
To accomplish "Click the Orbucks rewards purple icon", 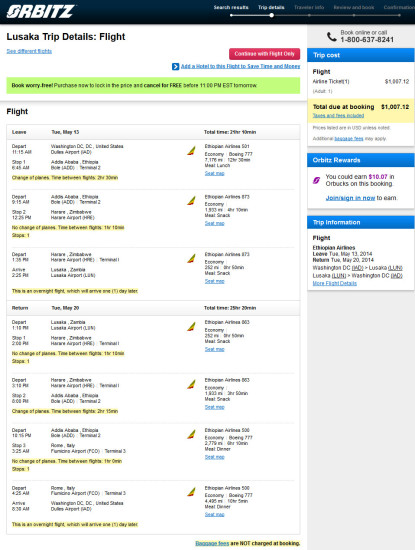I will coord(316,180).
